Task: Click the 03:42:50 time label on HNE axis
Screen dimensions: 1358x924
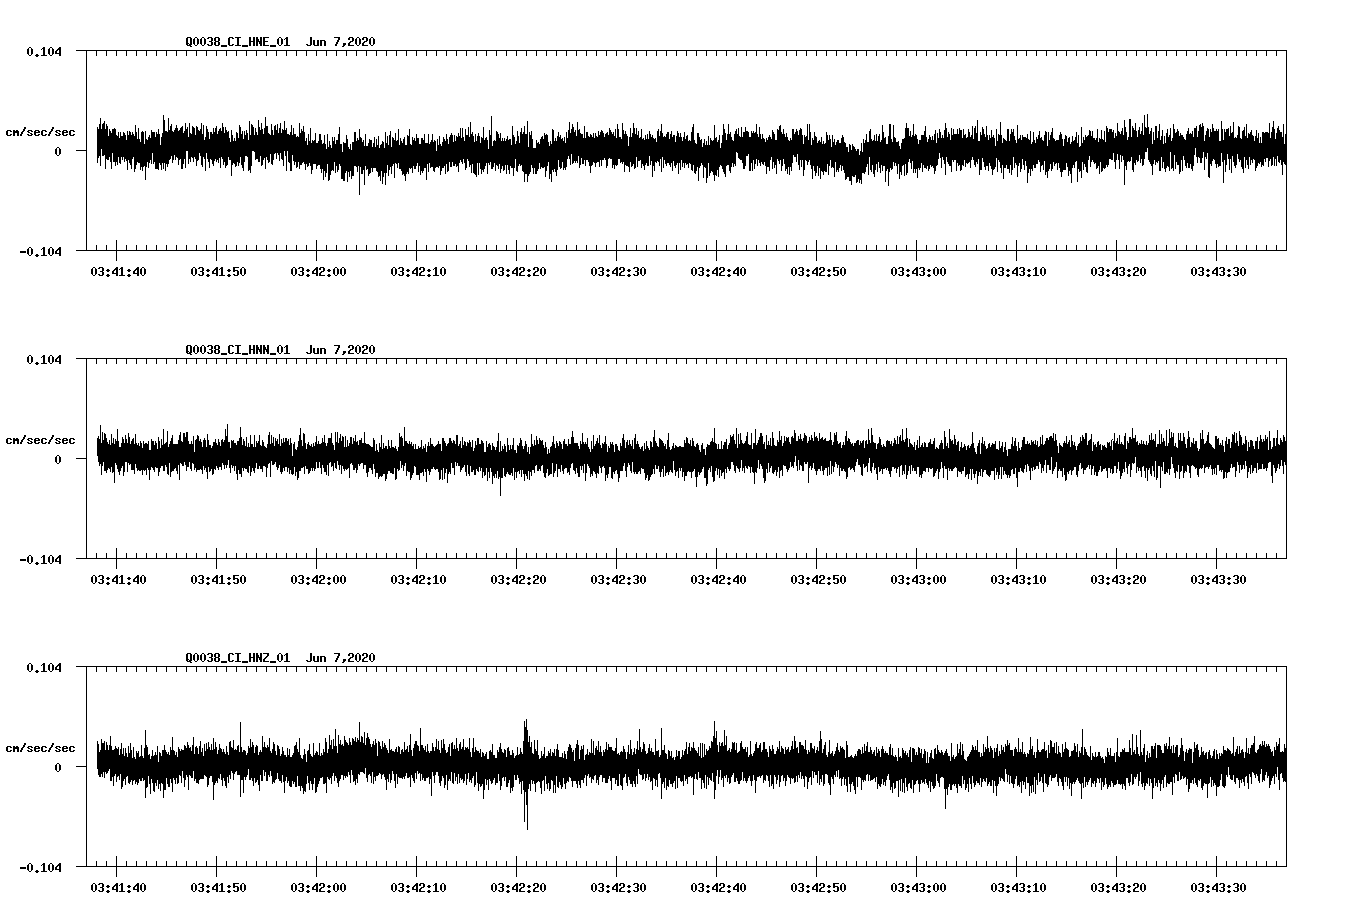Action: point(818,271)
